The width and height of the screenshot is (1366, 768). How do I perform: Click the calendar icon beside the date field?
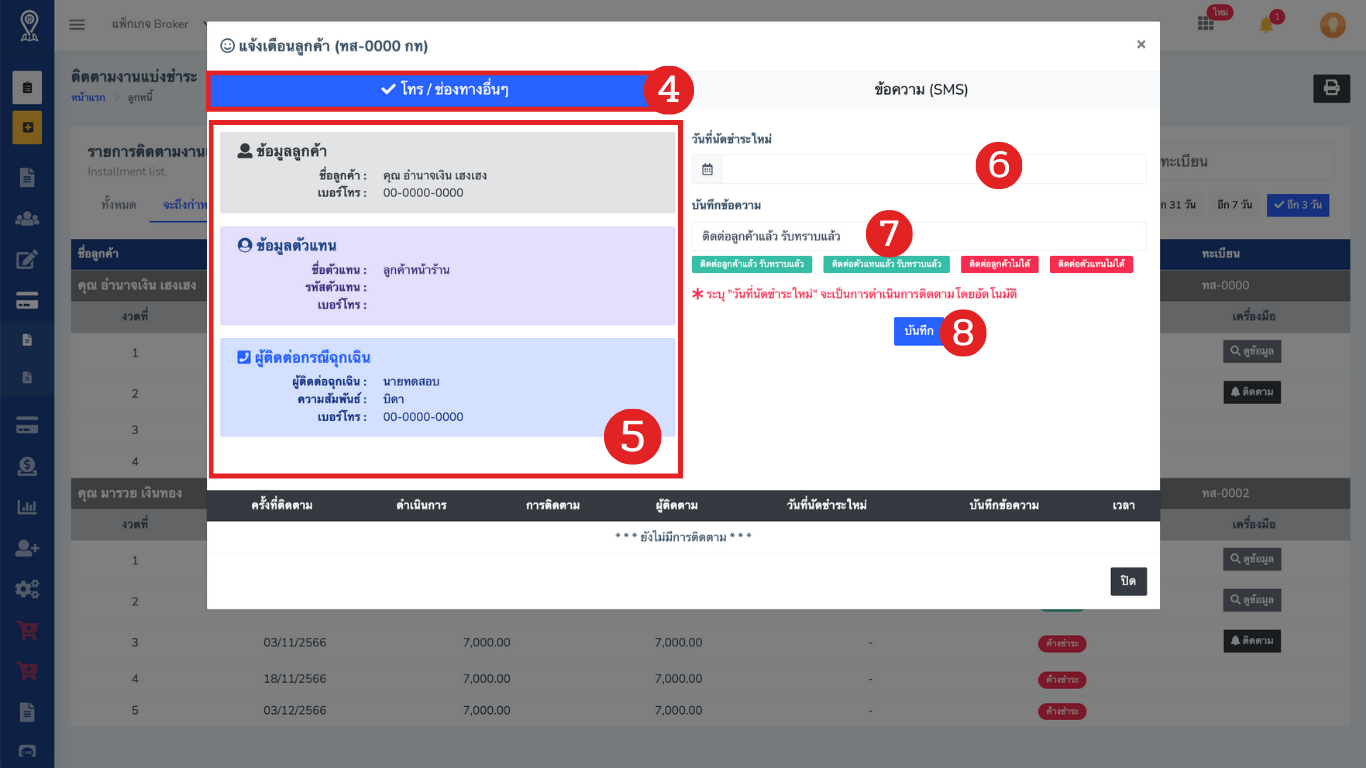pyautogui.click(x=707, y=169)
